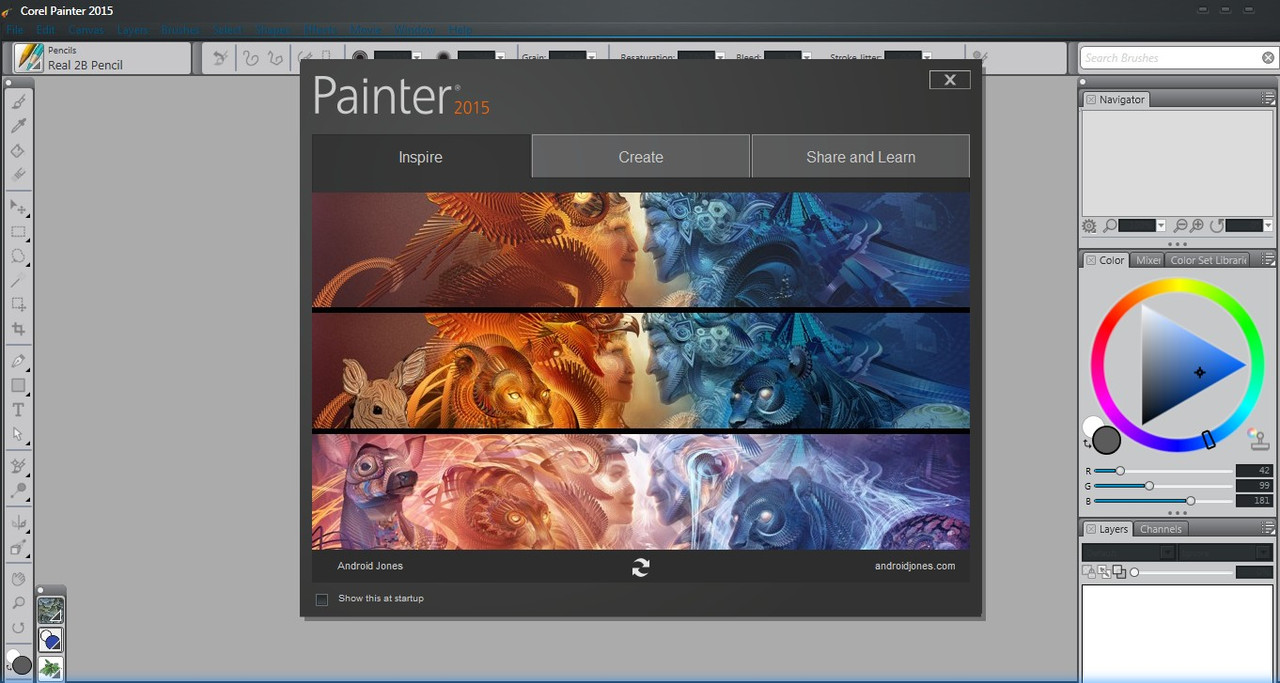Select the Eraser tool

pos(18,174)
